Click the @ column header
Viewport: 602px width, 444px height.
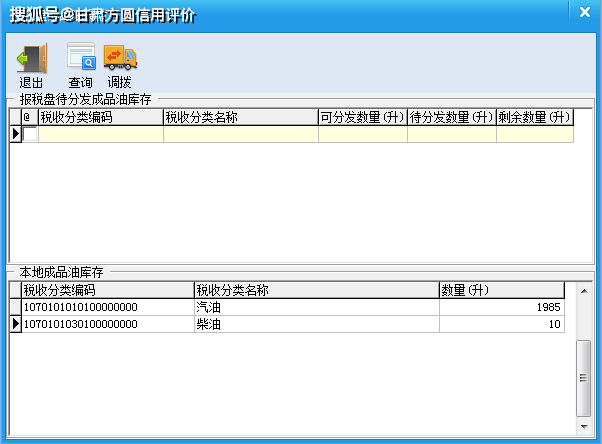tap(30, 117)
